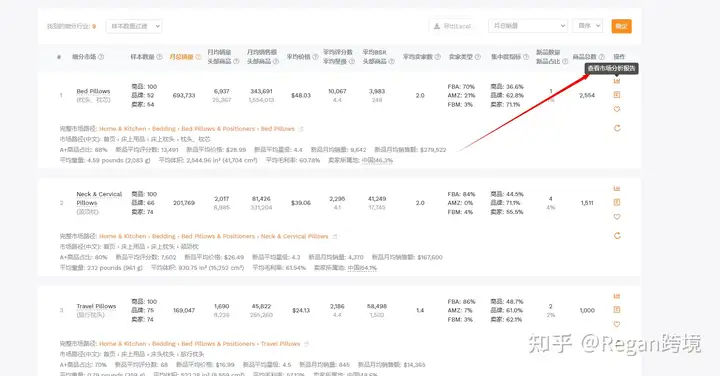
Task: Open Bedding link in Travel Pillows path
Action: tap(164, 344)
